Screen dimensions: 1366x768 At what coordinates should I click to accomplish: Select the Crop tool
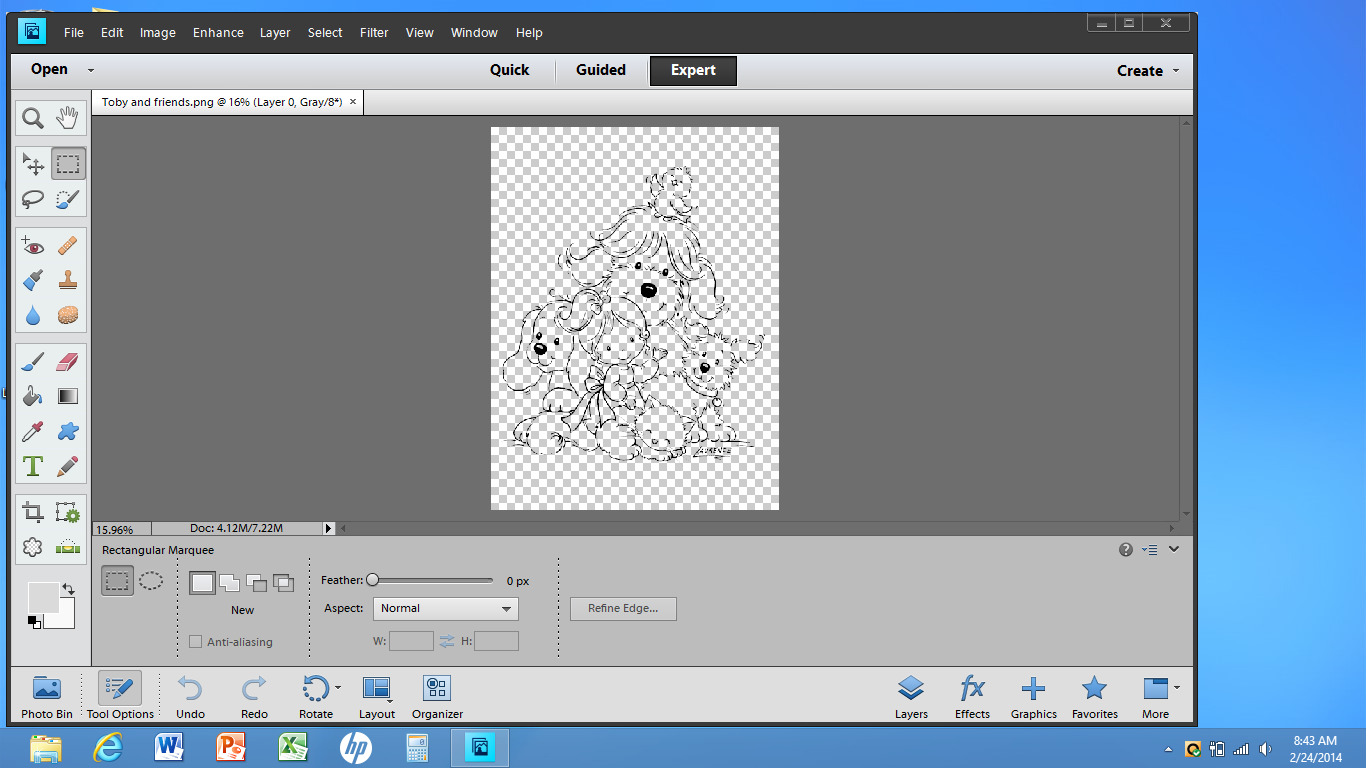point(33,513)
